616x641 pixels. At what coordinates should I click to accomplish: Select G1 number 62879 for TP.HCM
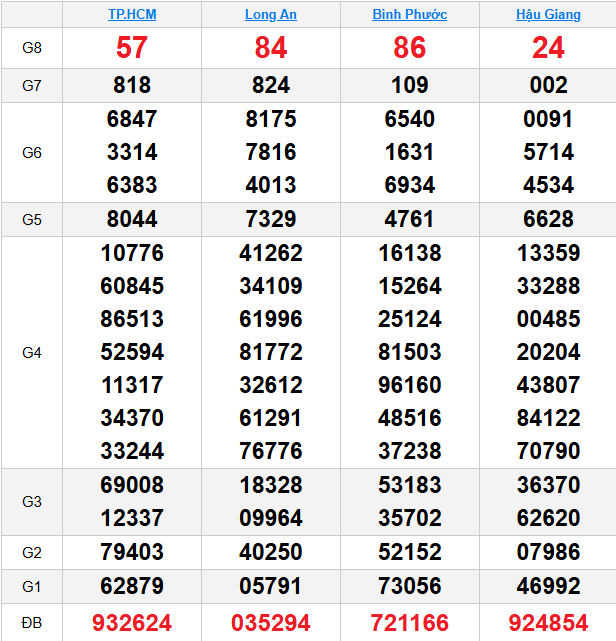click(132, 586)
